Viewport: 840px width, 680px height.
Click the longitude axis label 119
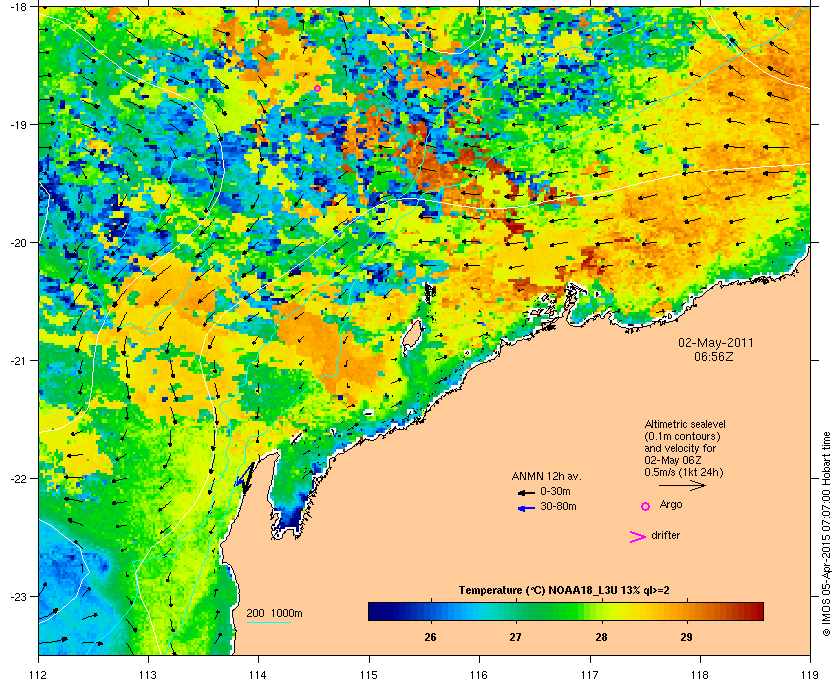(x=810, y=674)
